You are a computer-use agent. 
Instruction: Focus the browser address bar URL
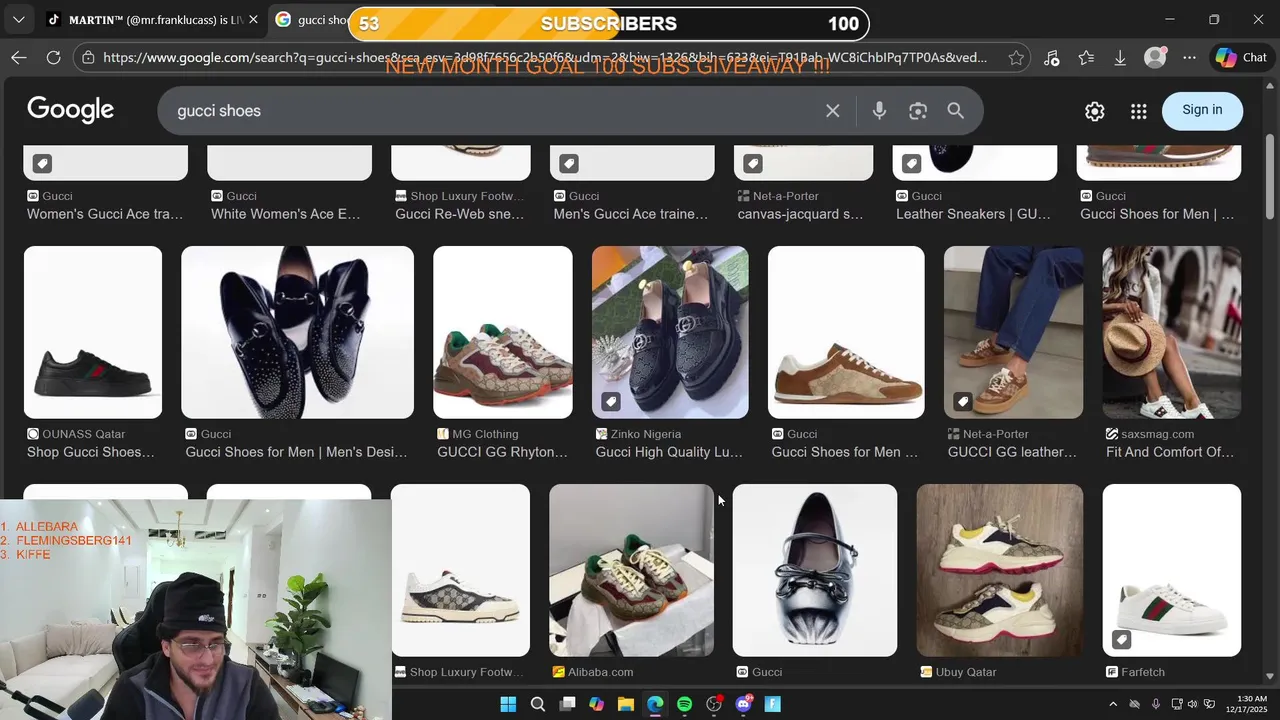point(545,58)
